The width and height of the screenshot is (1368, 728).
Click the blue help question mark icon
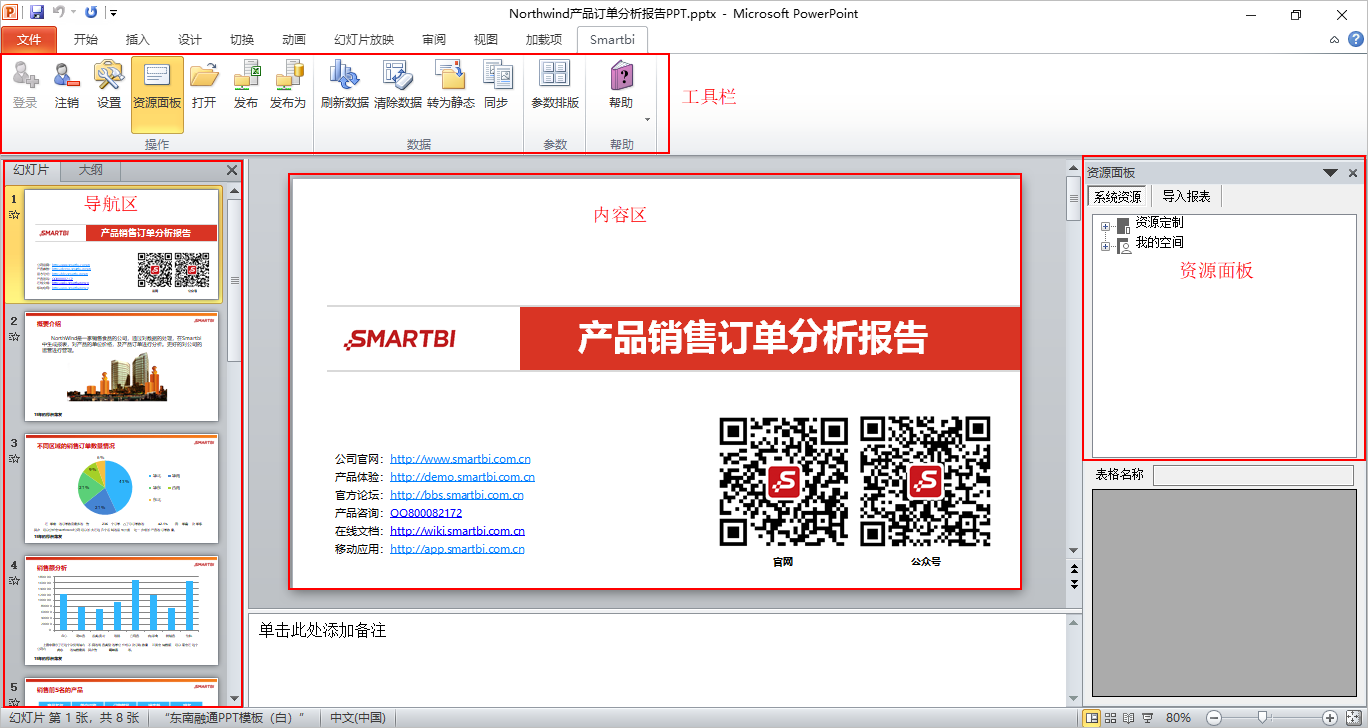tap(1355, 40)
